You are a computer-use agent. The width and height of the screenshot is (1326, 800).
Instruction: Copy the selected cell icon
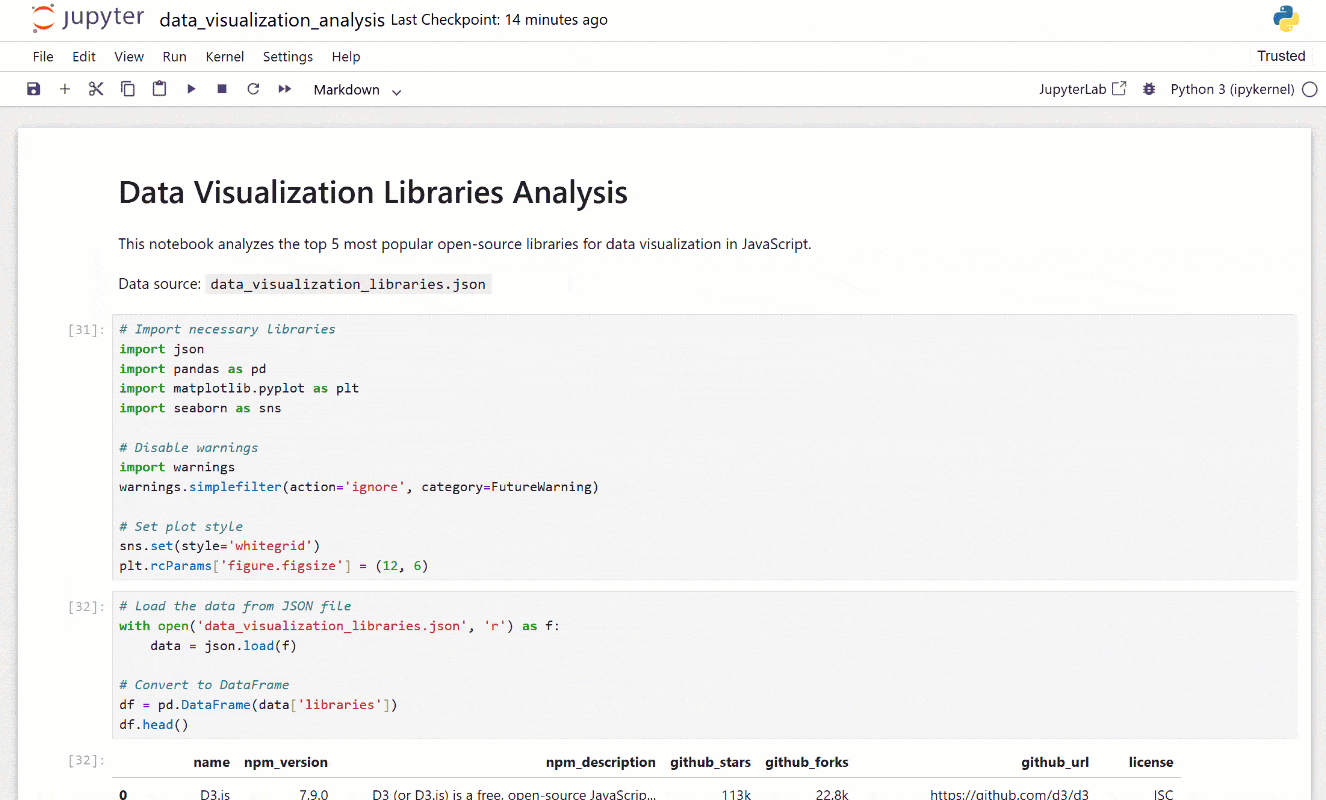click(x=128, y=89)
